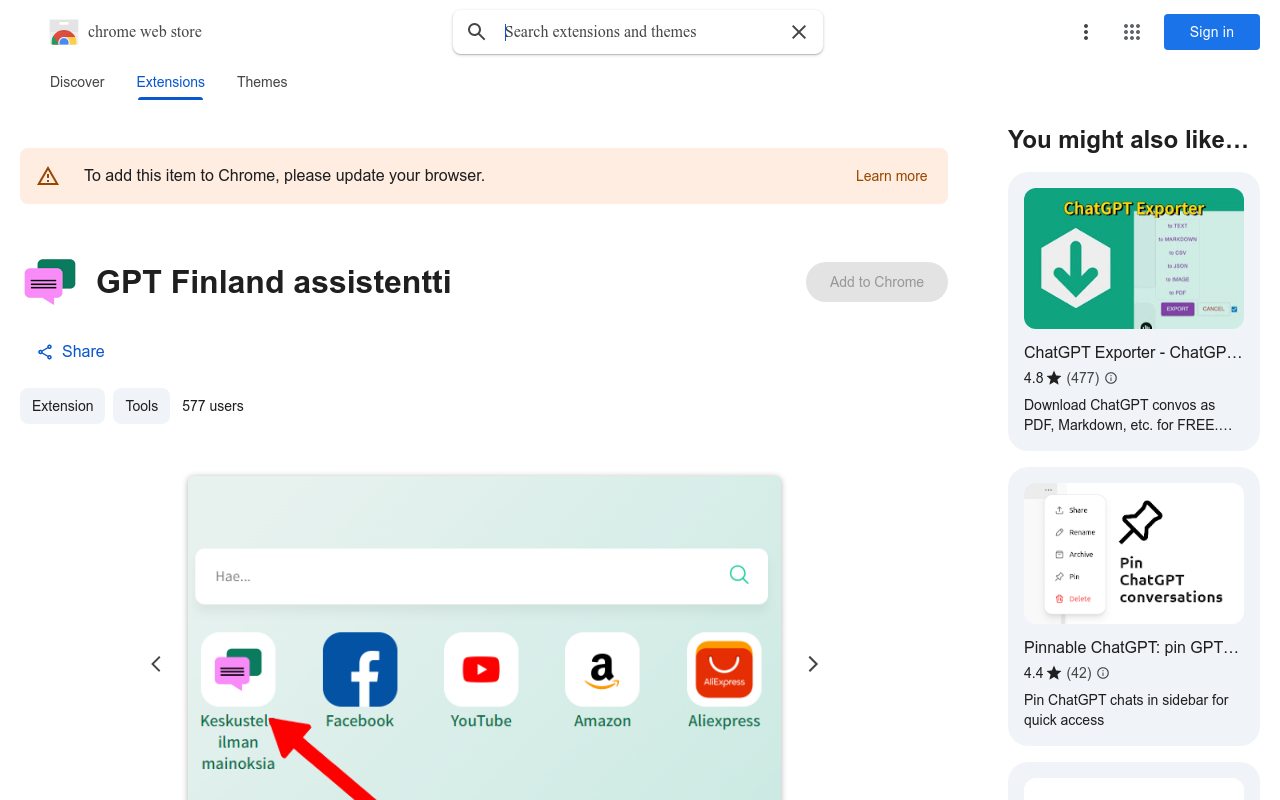Screen dimensions: 1280x800
Task: Click the Extension category chip
Action: (x=62, y=406)
